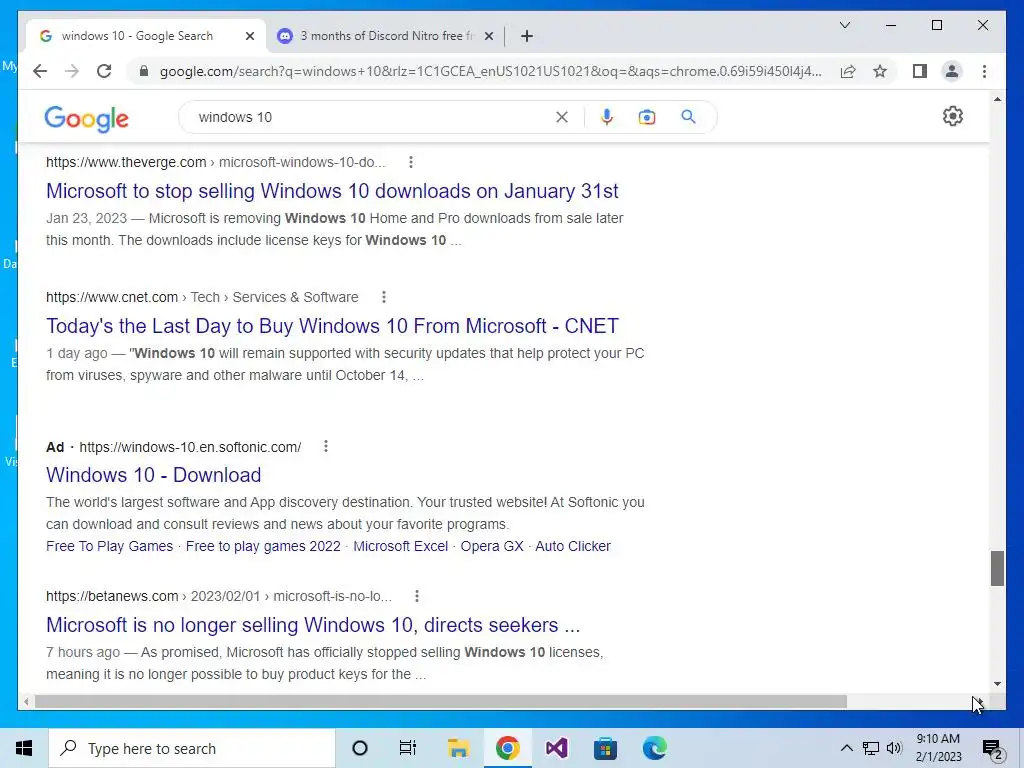Show hidden system tray icons
This screenshot has width=1024, height=768.
click(846, 748)
